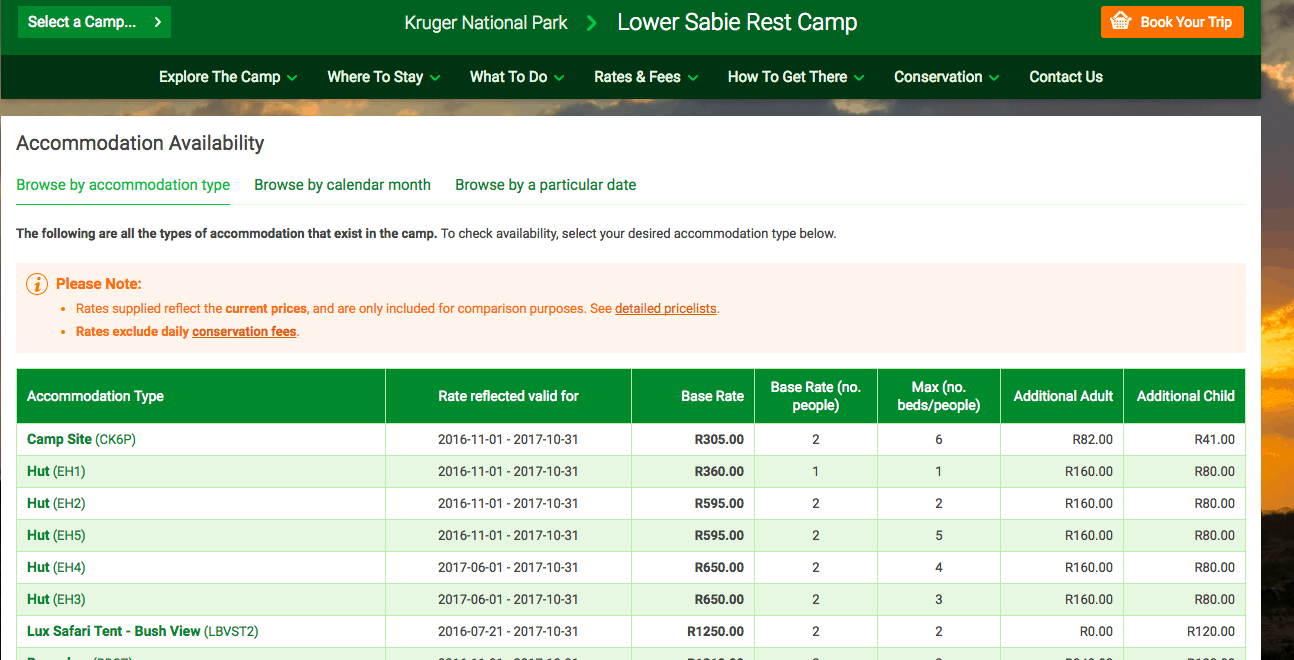This screenshot has height=660, width=1294.
Task: Click the Hut (EH4) row's date range
Action: pyautogui.click(x=508, y=567)
